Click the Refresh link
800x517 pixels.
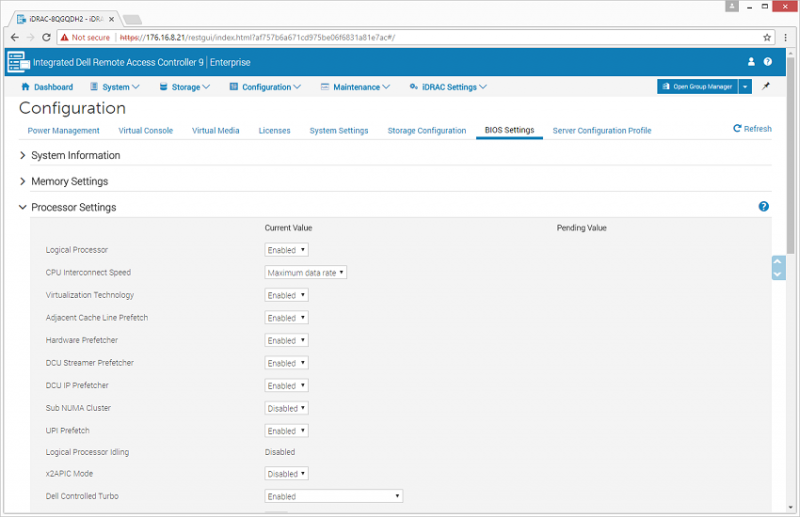click(752, 129)
